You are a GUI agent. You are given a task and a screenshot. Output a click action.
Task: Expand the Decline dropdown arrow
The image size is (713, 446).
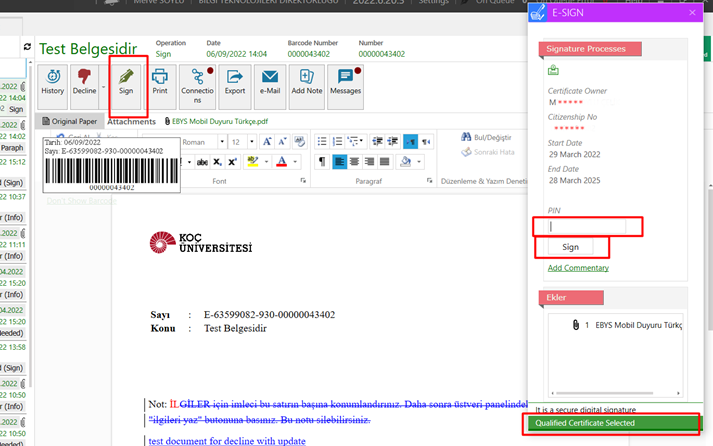102,85
